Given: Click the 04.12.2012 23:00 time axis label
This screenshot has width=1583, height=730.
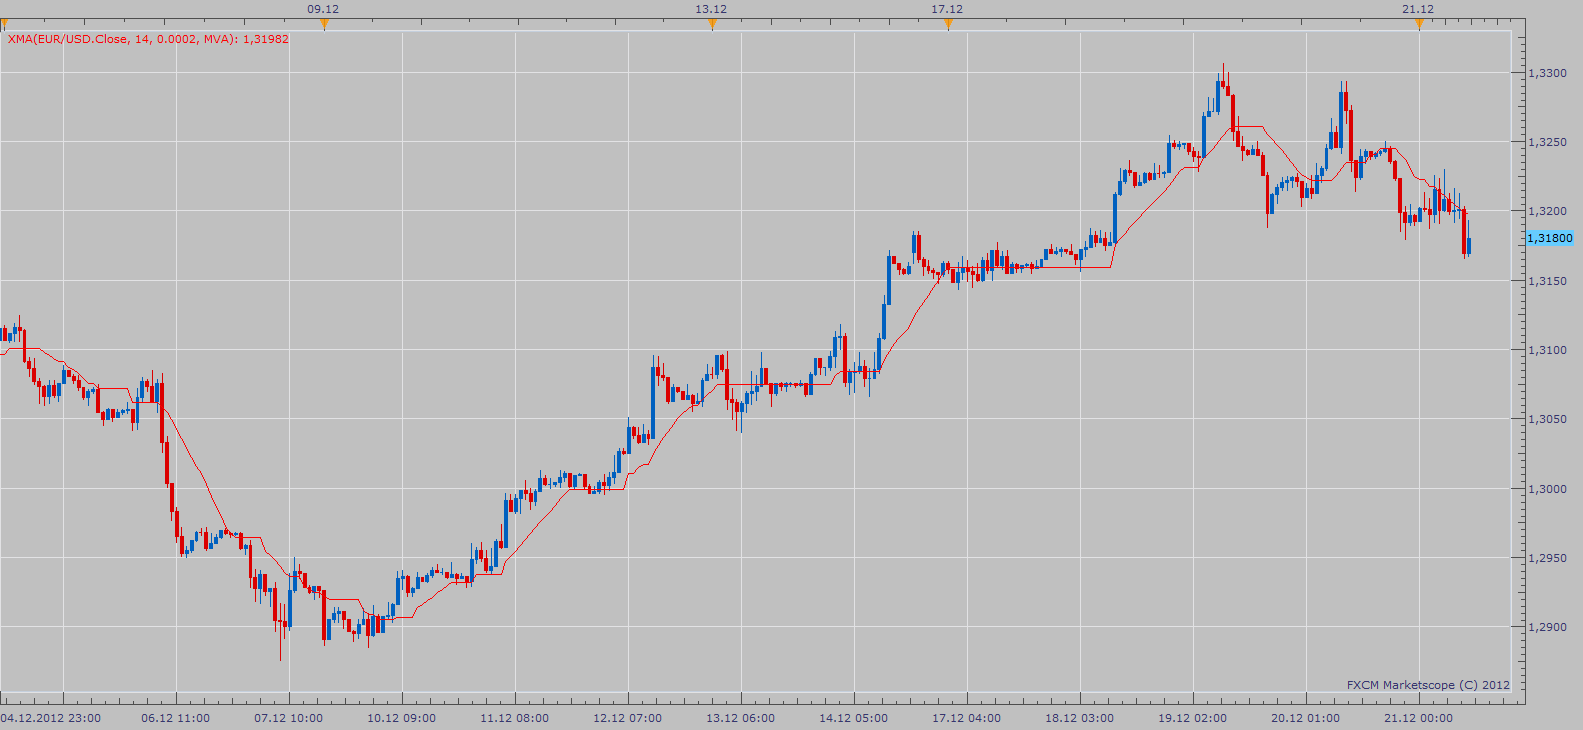Looking at the screenshot, I should (x=51, y=718).
